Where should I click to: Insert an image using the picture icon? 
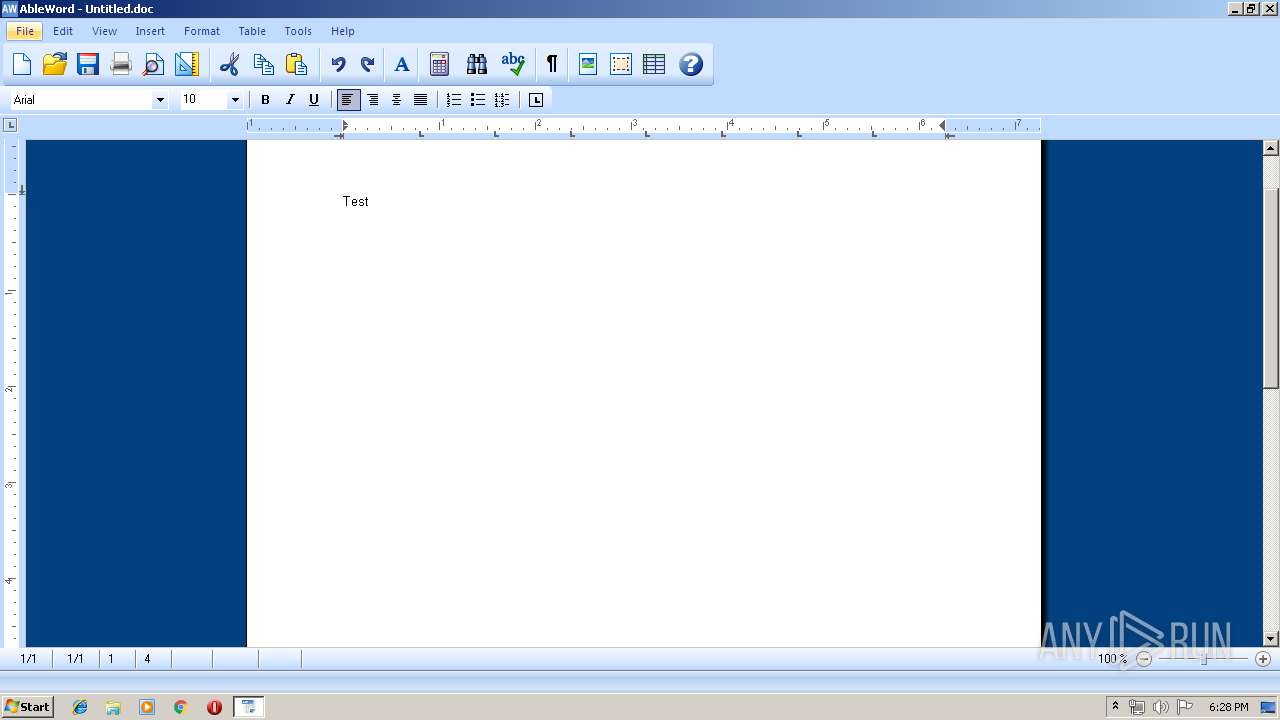click(588, 65)
